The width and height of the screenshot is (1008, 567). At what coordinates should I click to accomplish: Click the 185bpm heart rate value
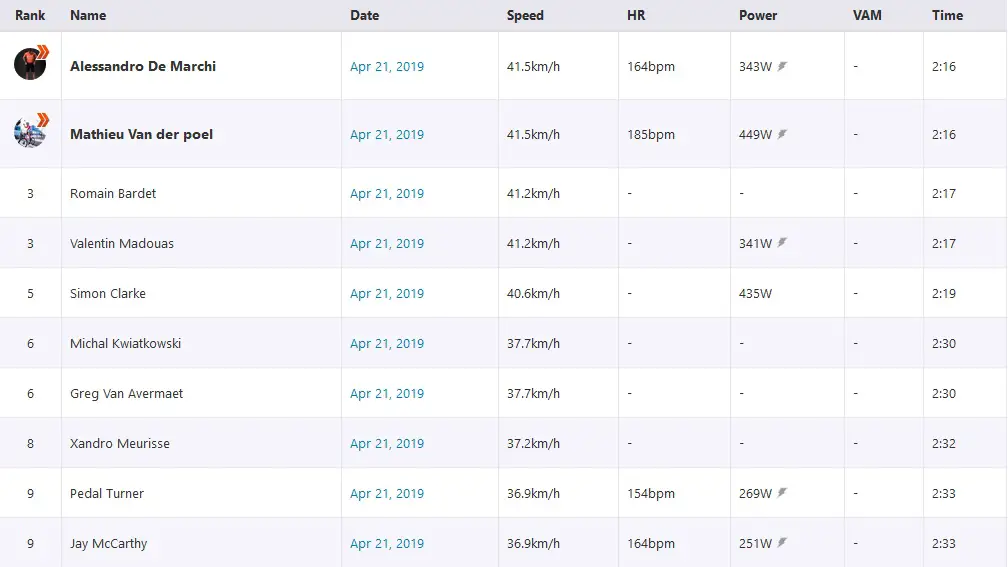coord(651,134)
